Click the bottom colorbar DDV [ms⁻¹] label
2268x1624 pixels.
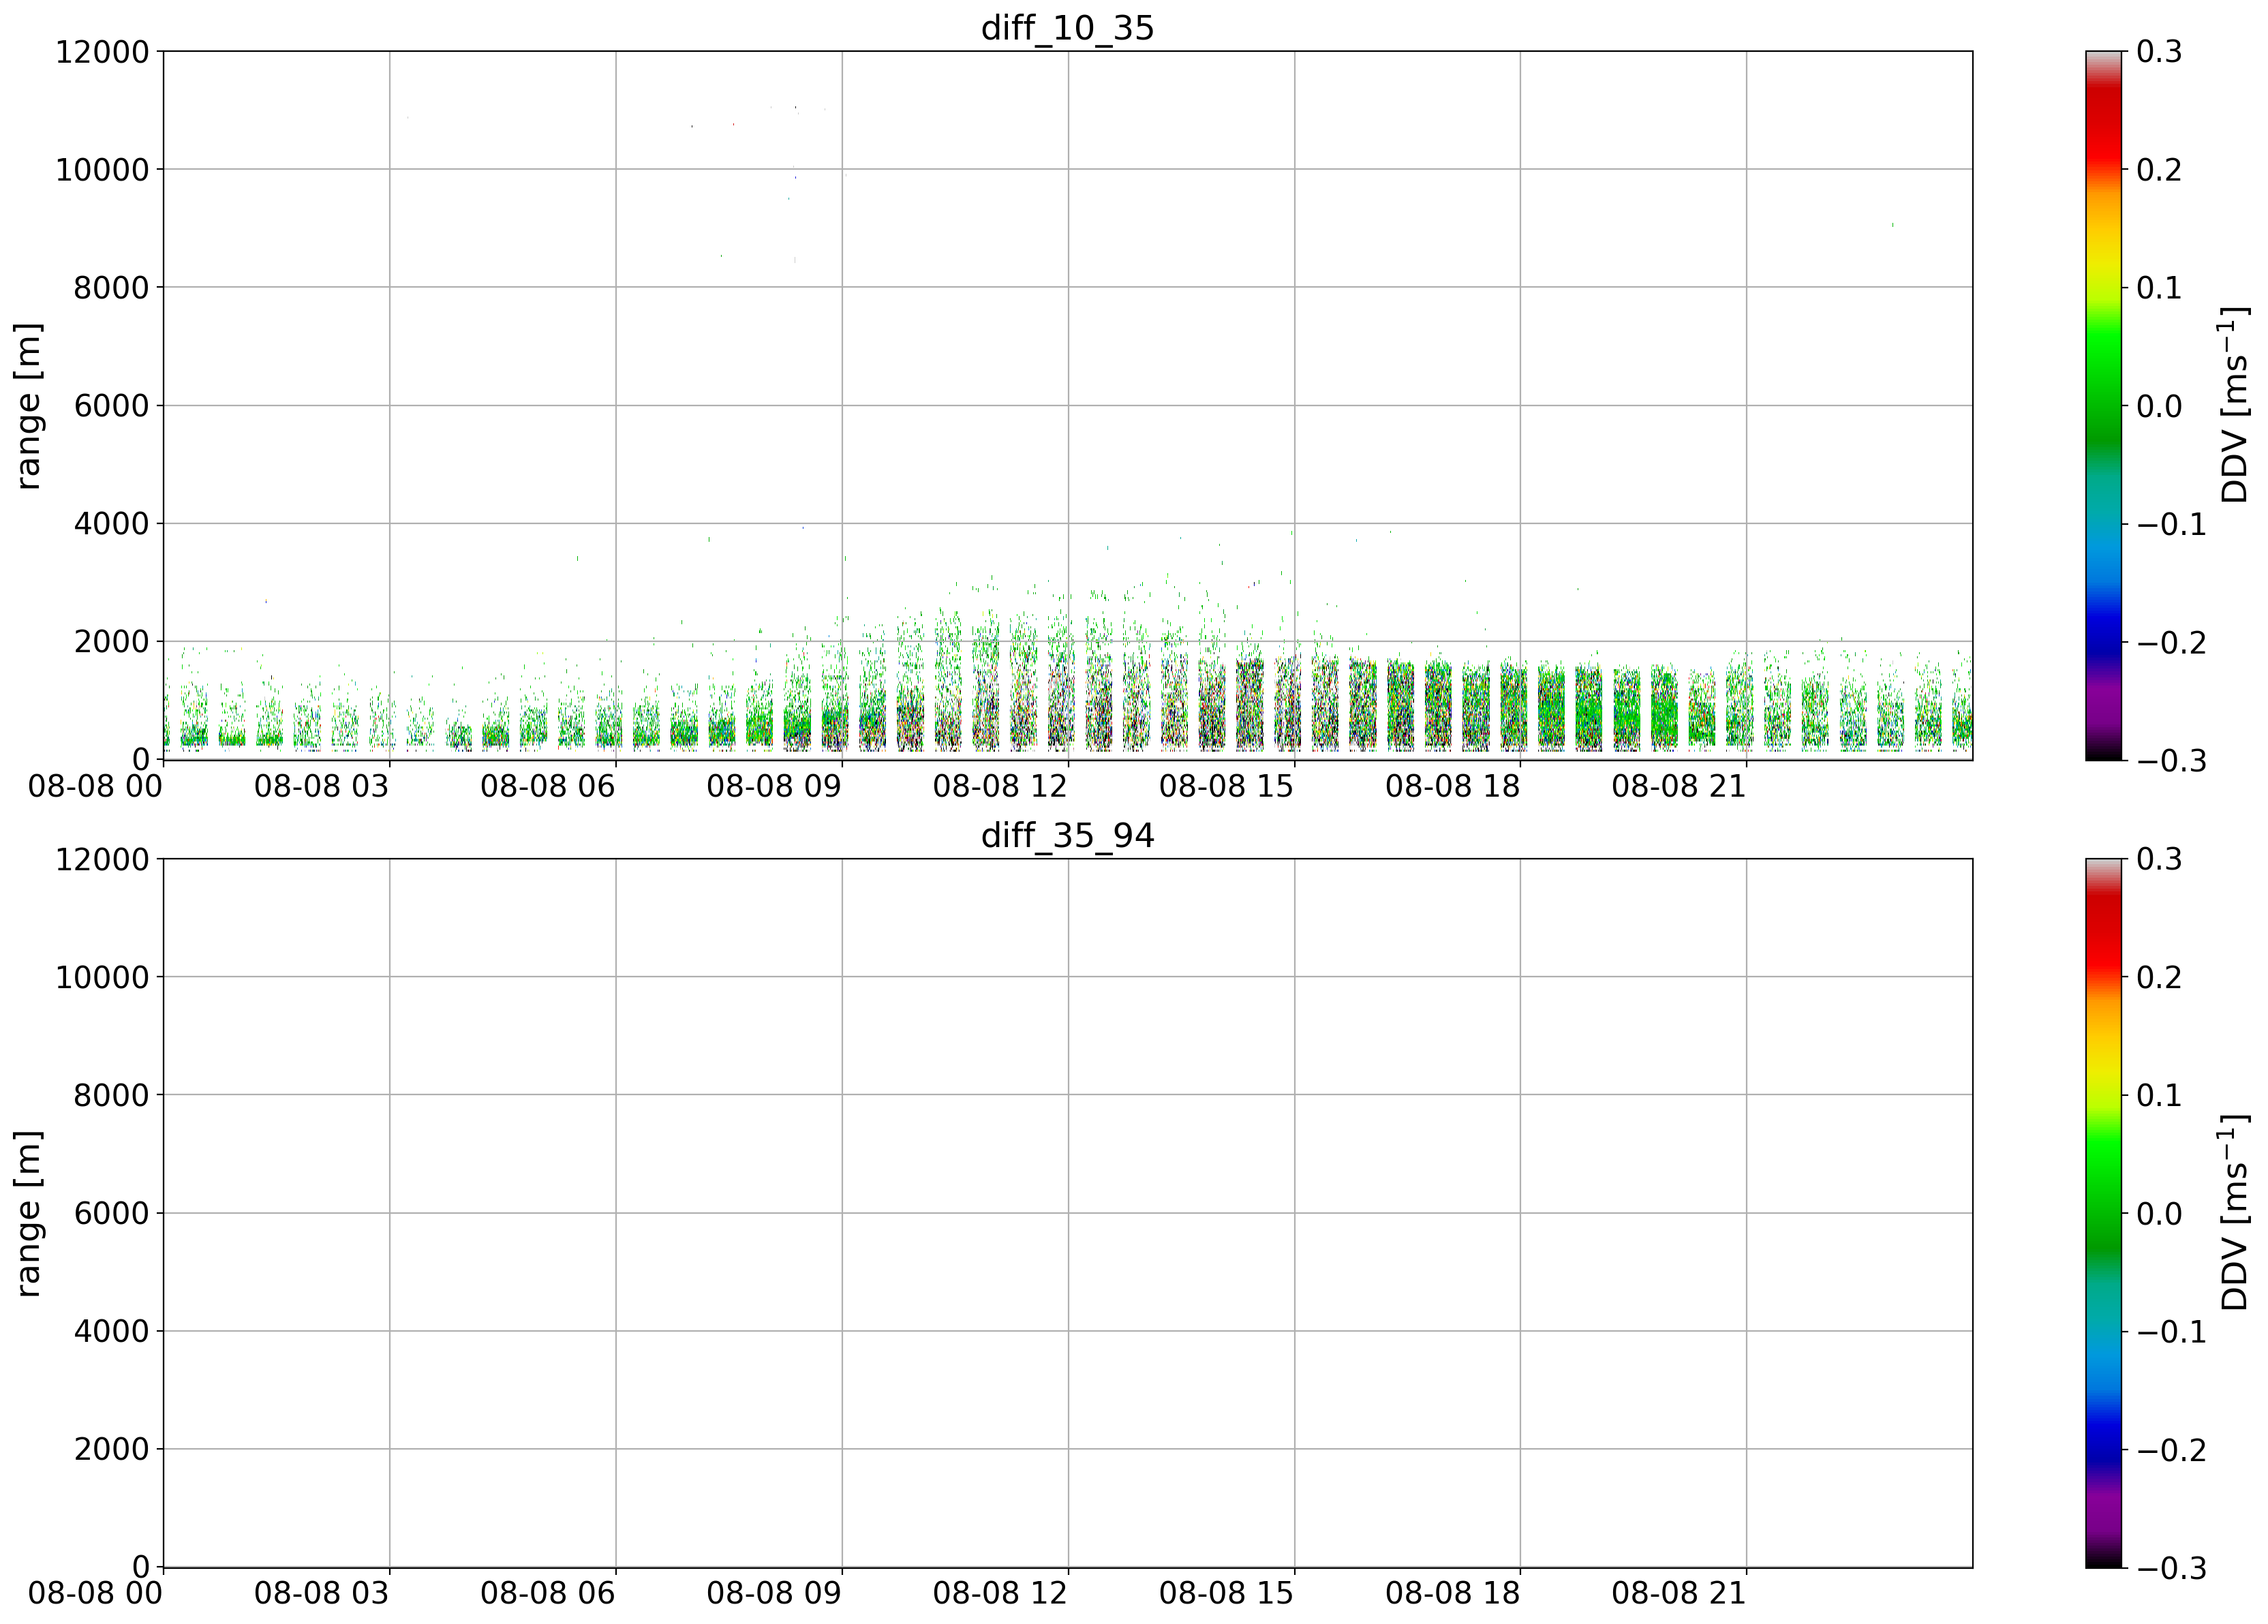tap(2234, 1213)
